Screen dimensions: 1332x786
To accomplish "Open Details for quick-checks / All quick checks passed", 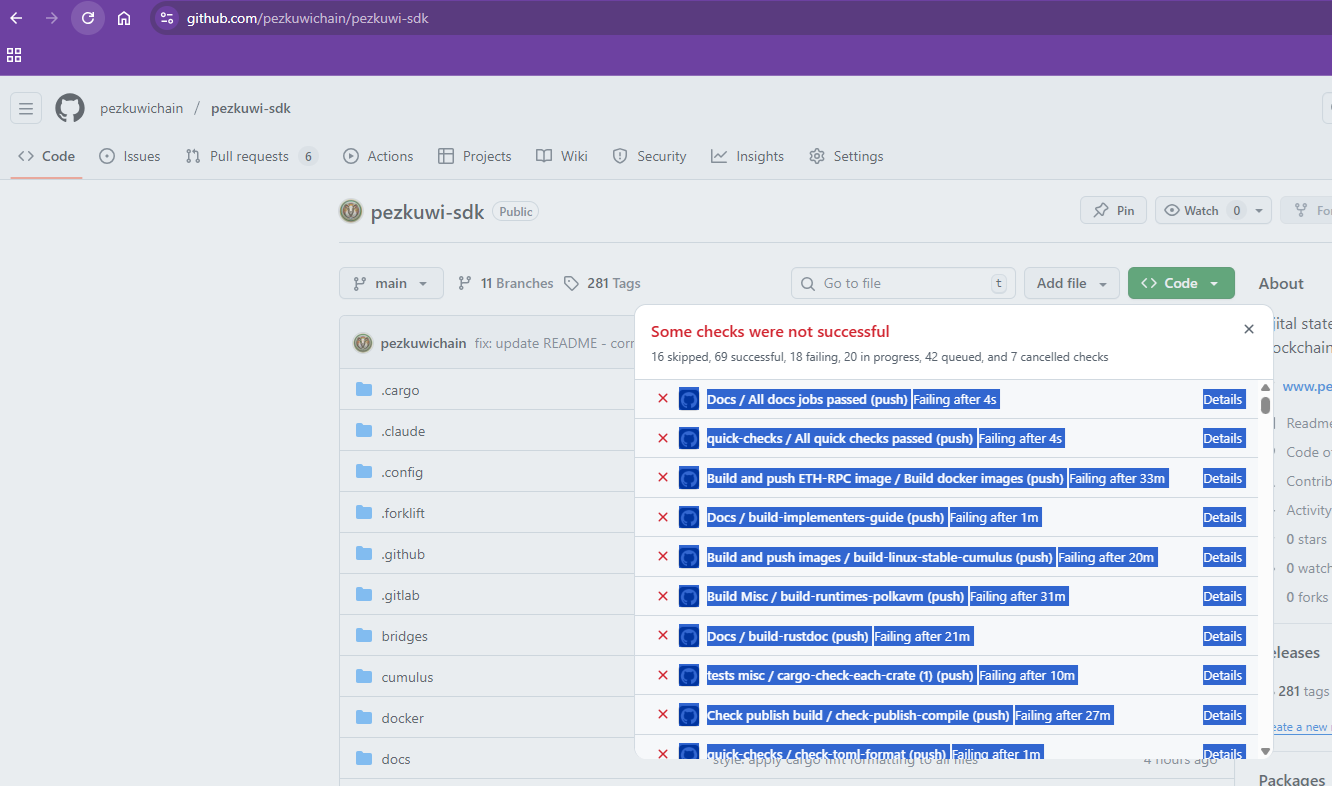I will [x=1223, y=438].
